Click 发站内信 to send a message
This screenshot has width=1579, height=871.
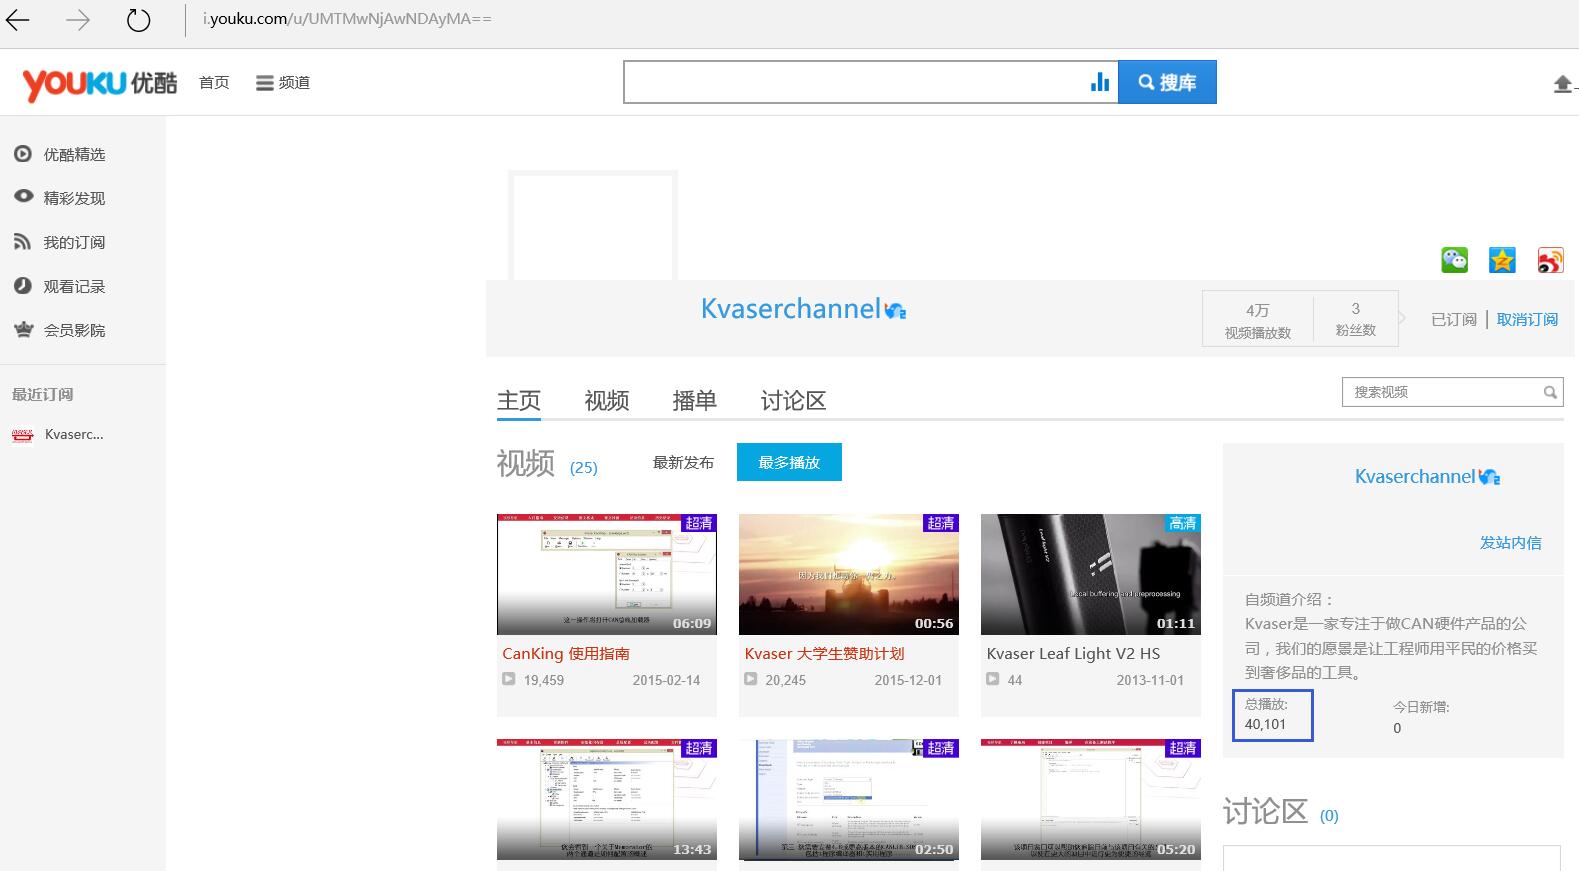(x=1510, y=543)
